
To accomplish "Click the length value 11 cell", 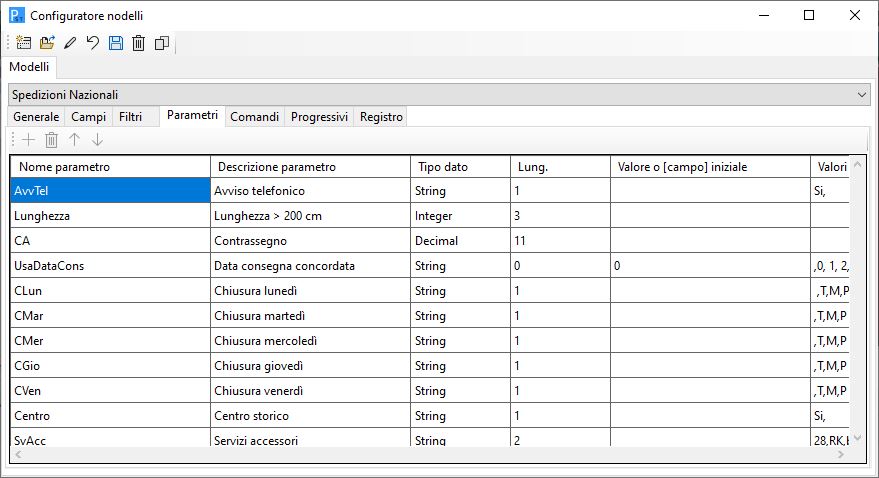I will (x=560, y=240).
